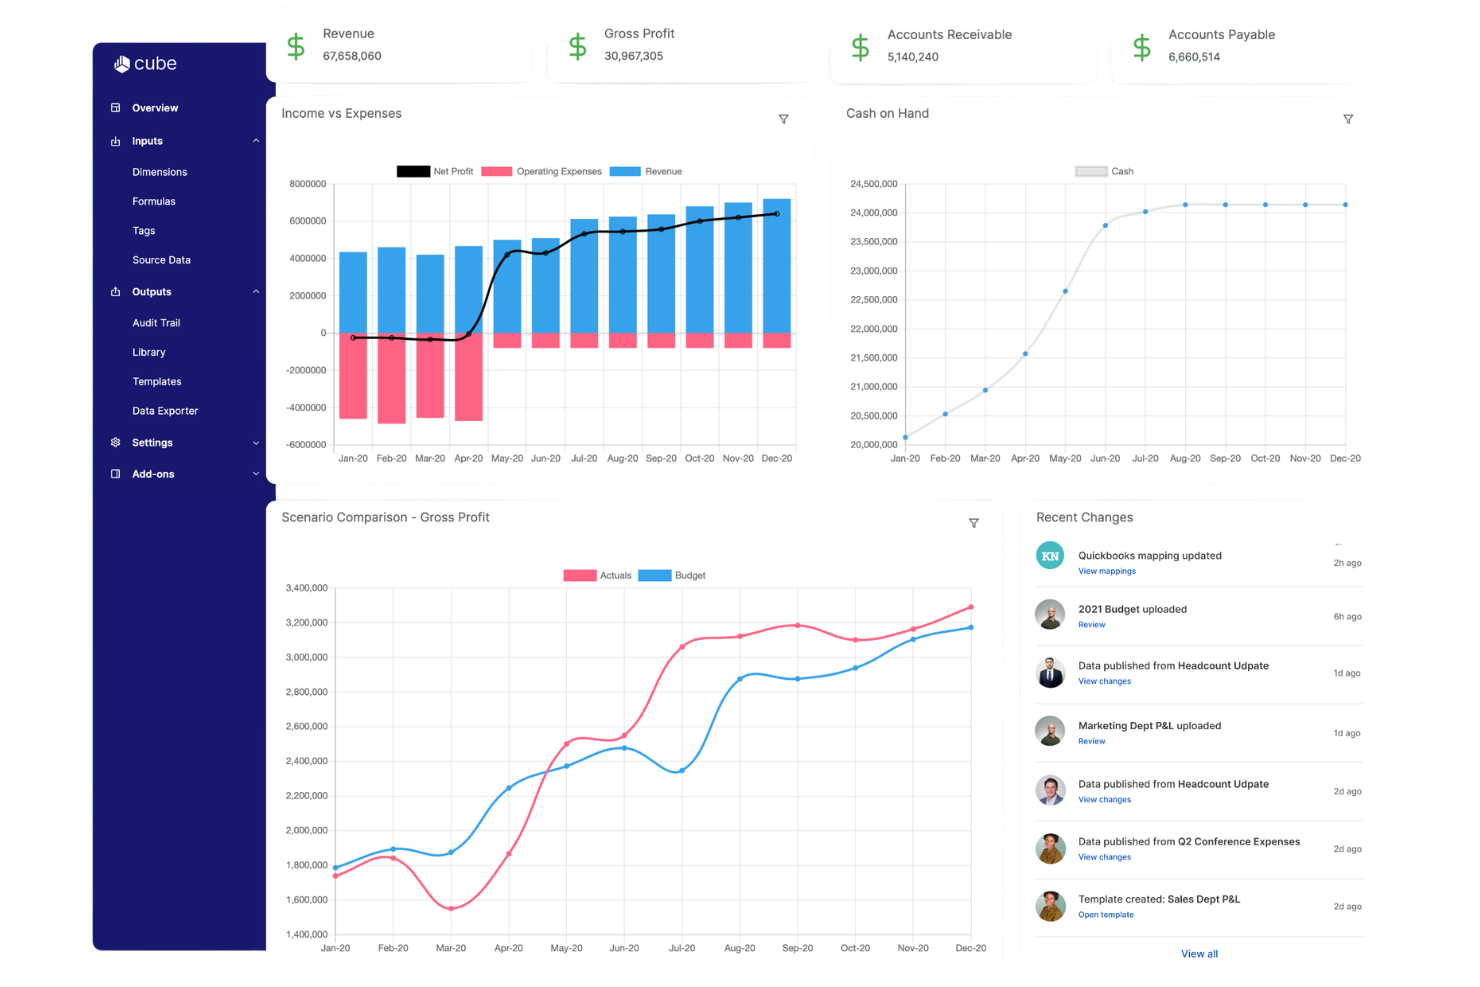The width and height of the screenshot is (1480, 987).
Task: Open Dimensions under Inputs
Action: [160, 172]
